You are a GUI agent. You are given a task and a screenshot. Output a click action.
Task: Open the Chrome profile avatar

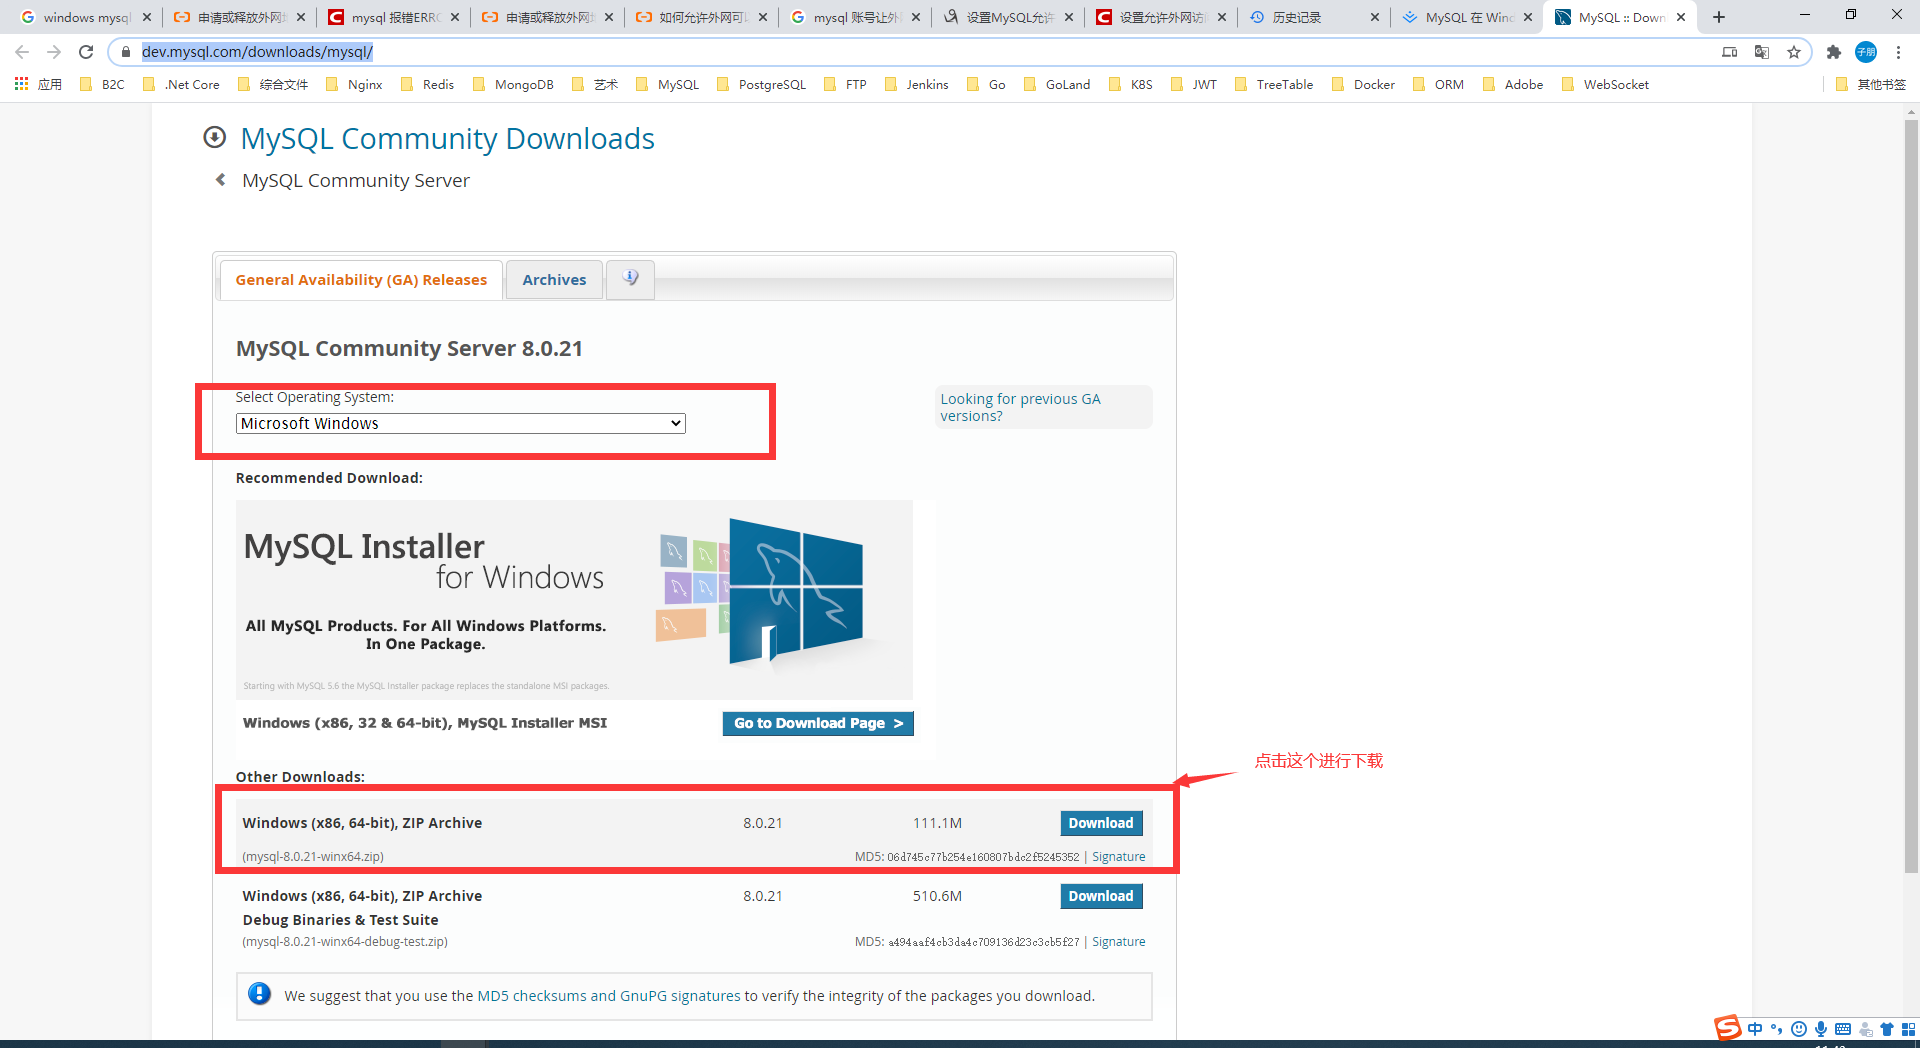(1866, 52)
